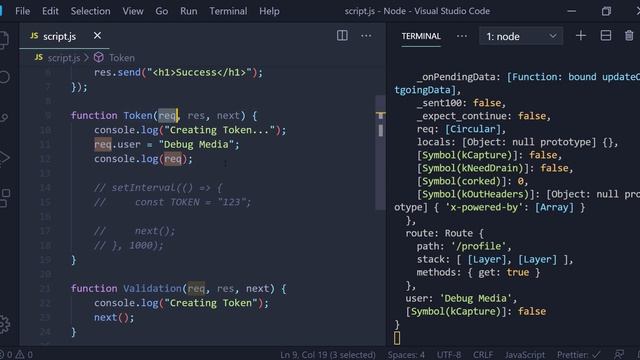
Task: Open the '1: node' terminal dropdown
Action: tap(521, 36)
